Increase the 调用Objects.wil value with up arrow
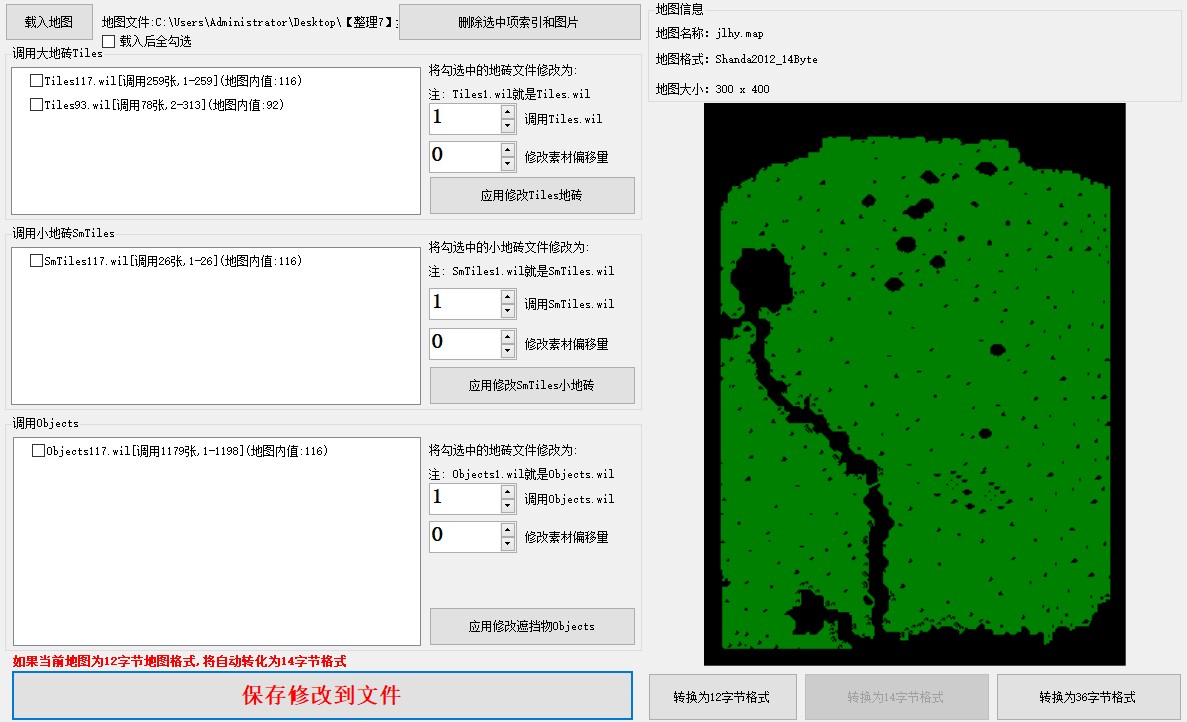Viewport: 1187px width, 722px height. pos(508,491)
